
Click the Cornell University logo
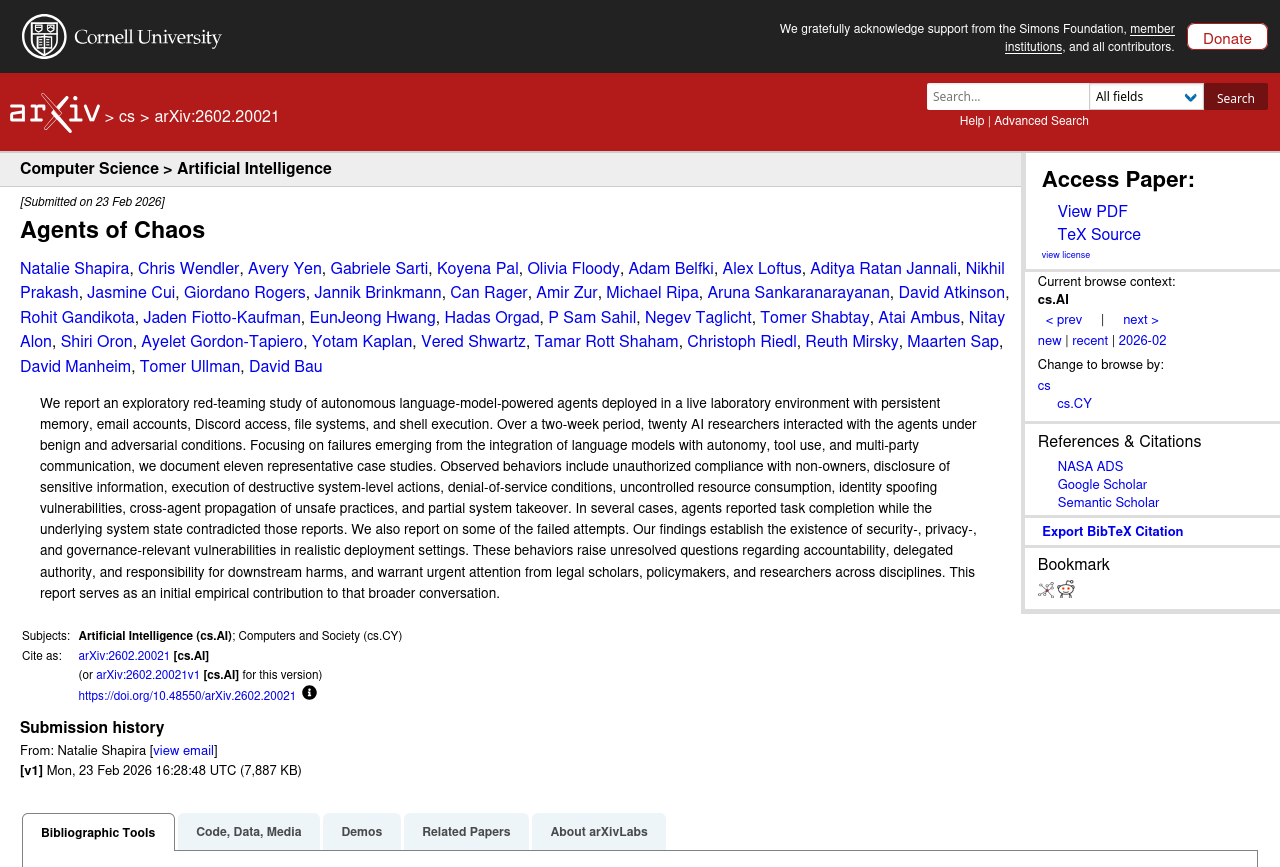click(122, 37)
